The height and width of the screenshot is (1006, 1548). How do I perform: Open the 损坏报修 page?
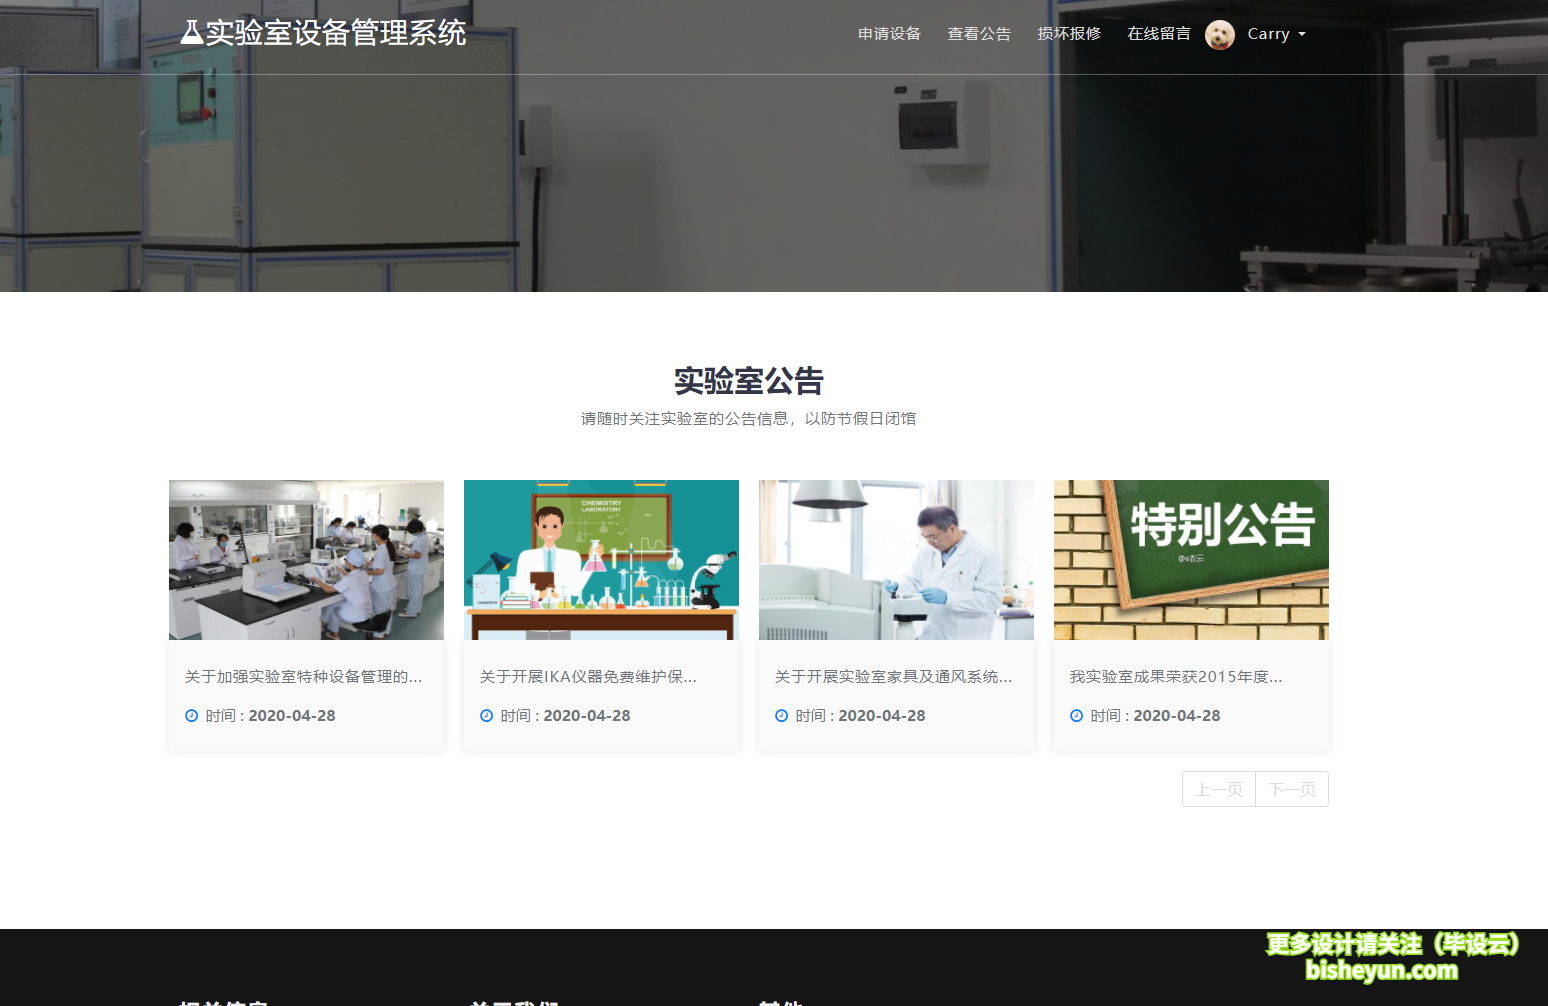pos(1068,33)
